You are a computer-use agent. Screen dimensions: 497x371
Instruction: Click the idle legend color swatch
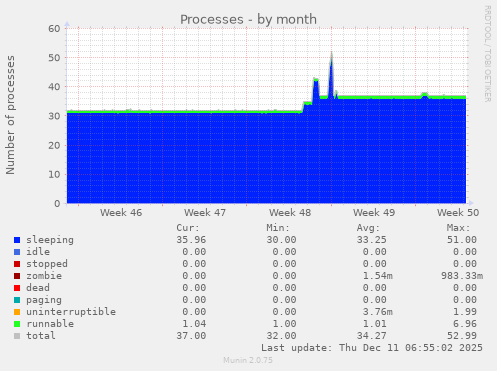(x=17, y=252)
